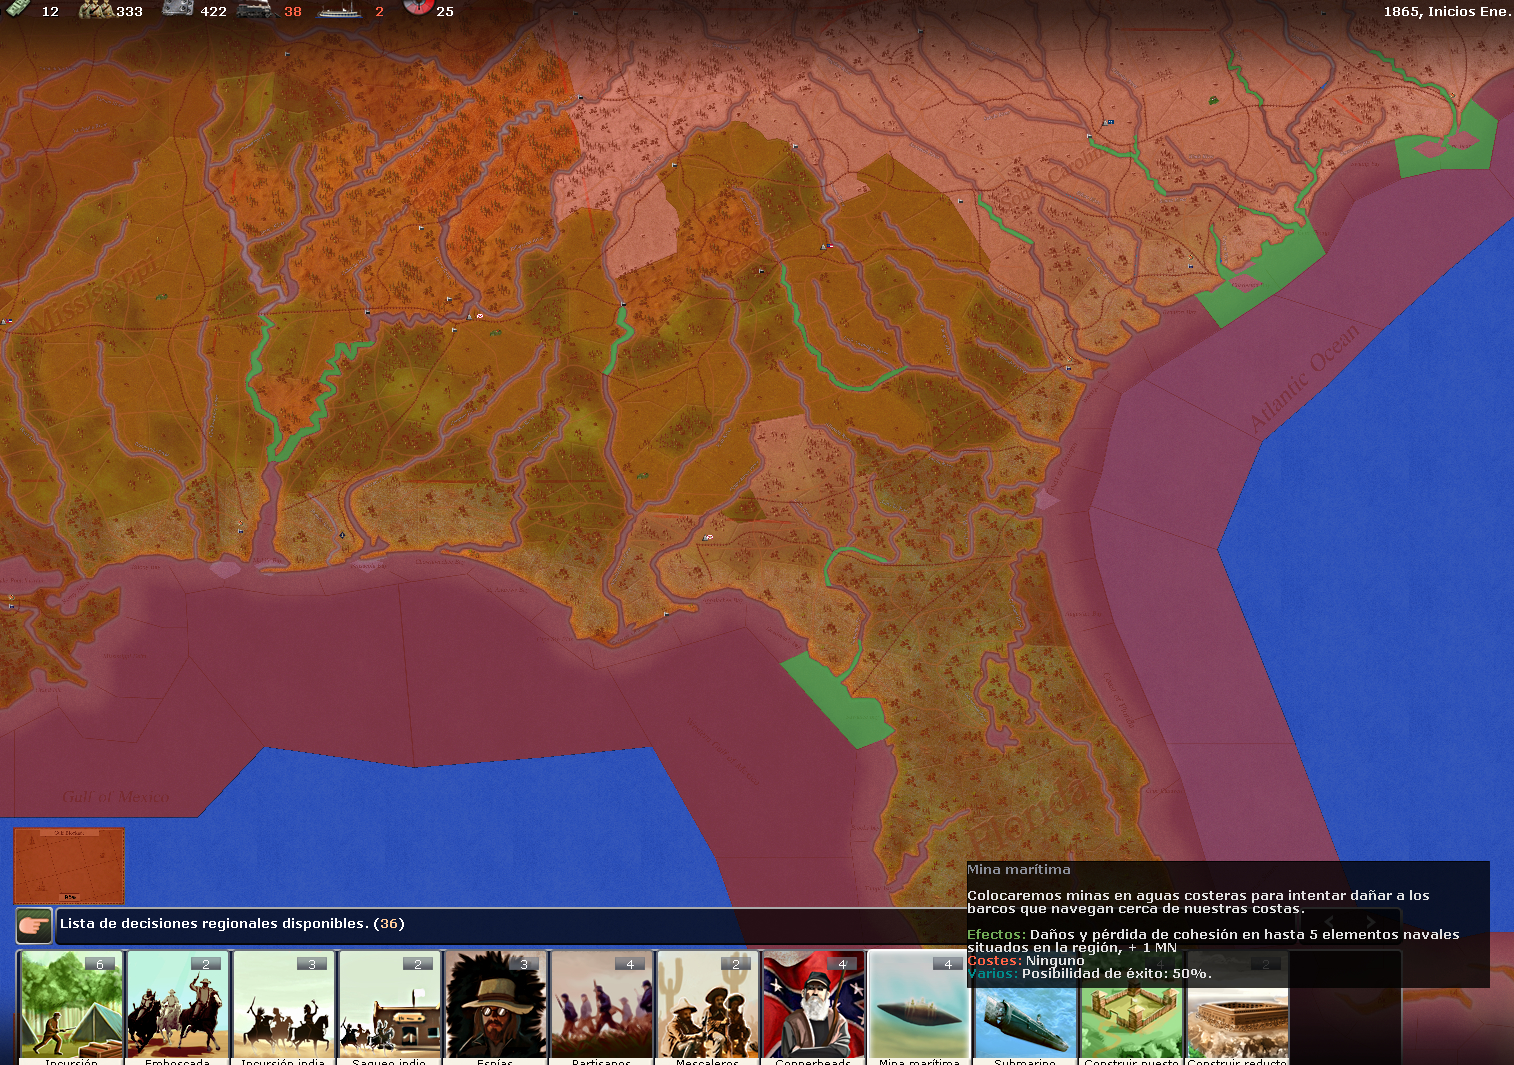Select the Partisanos decision card
This screenshot has height=1065, width=1514.
pyautogui.click(x=602, y=1007)
